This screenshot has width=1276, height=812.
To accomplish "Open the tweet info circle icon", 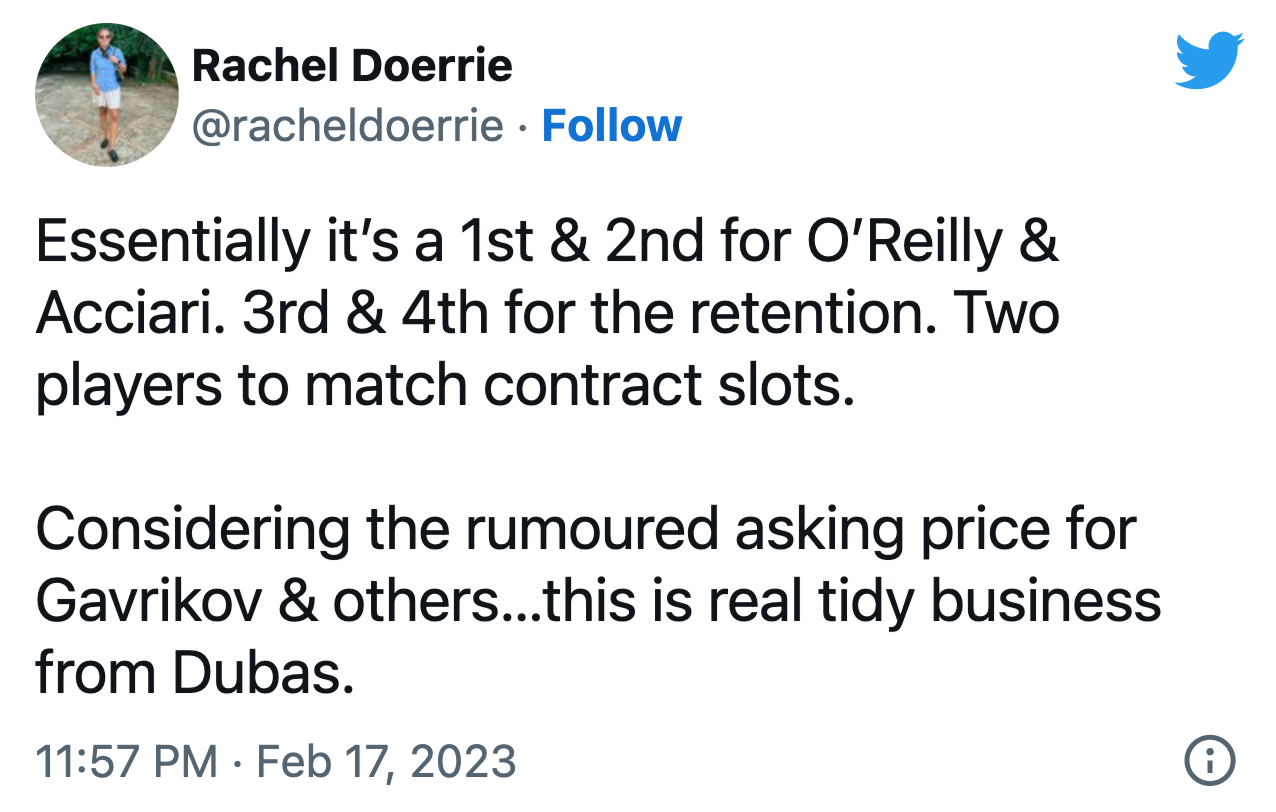I will click(x=1210, y=761).
